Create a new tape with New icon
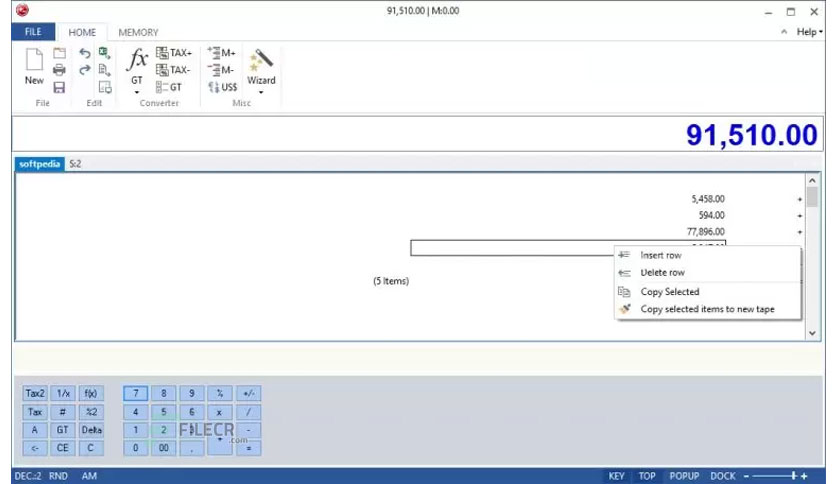 point(34,66)
